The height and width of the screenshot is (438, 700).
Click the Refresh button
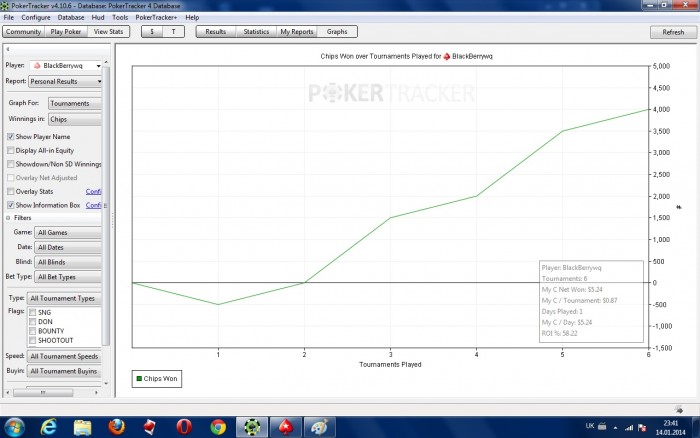[673, 32]
